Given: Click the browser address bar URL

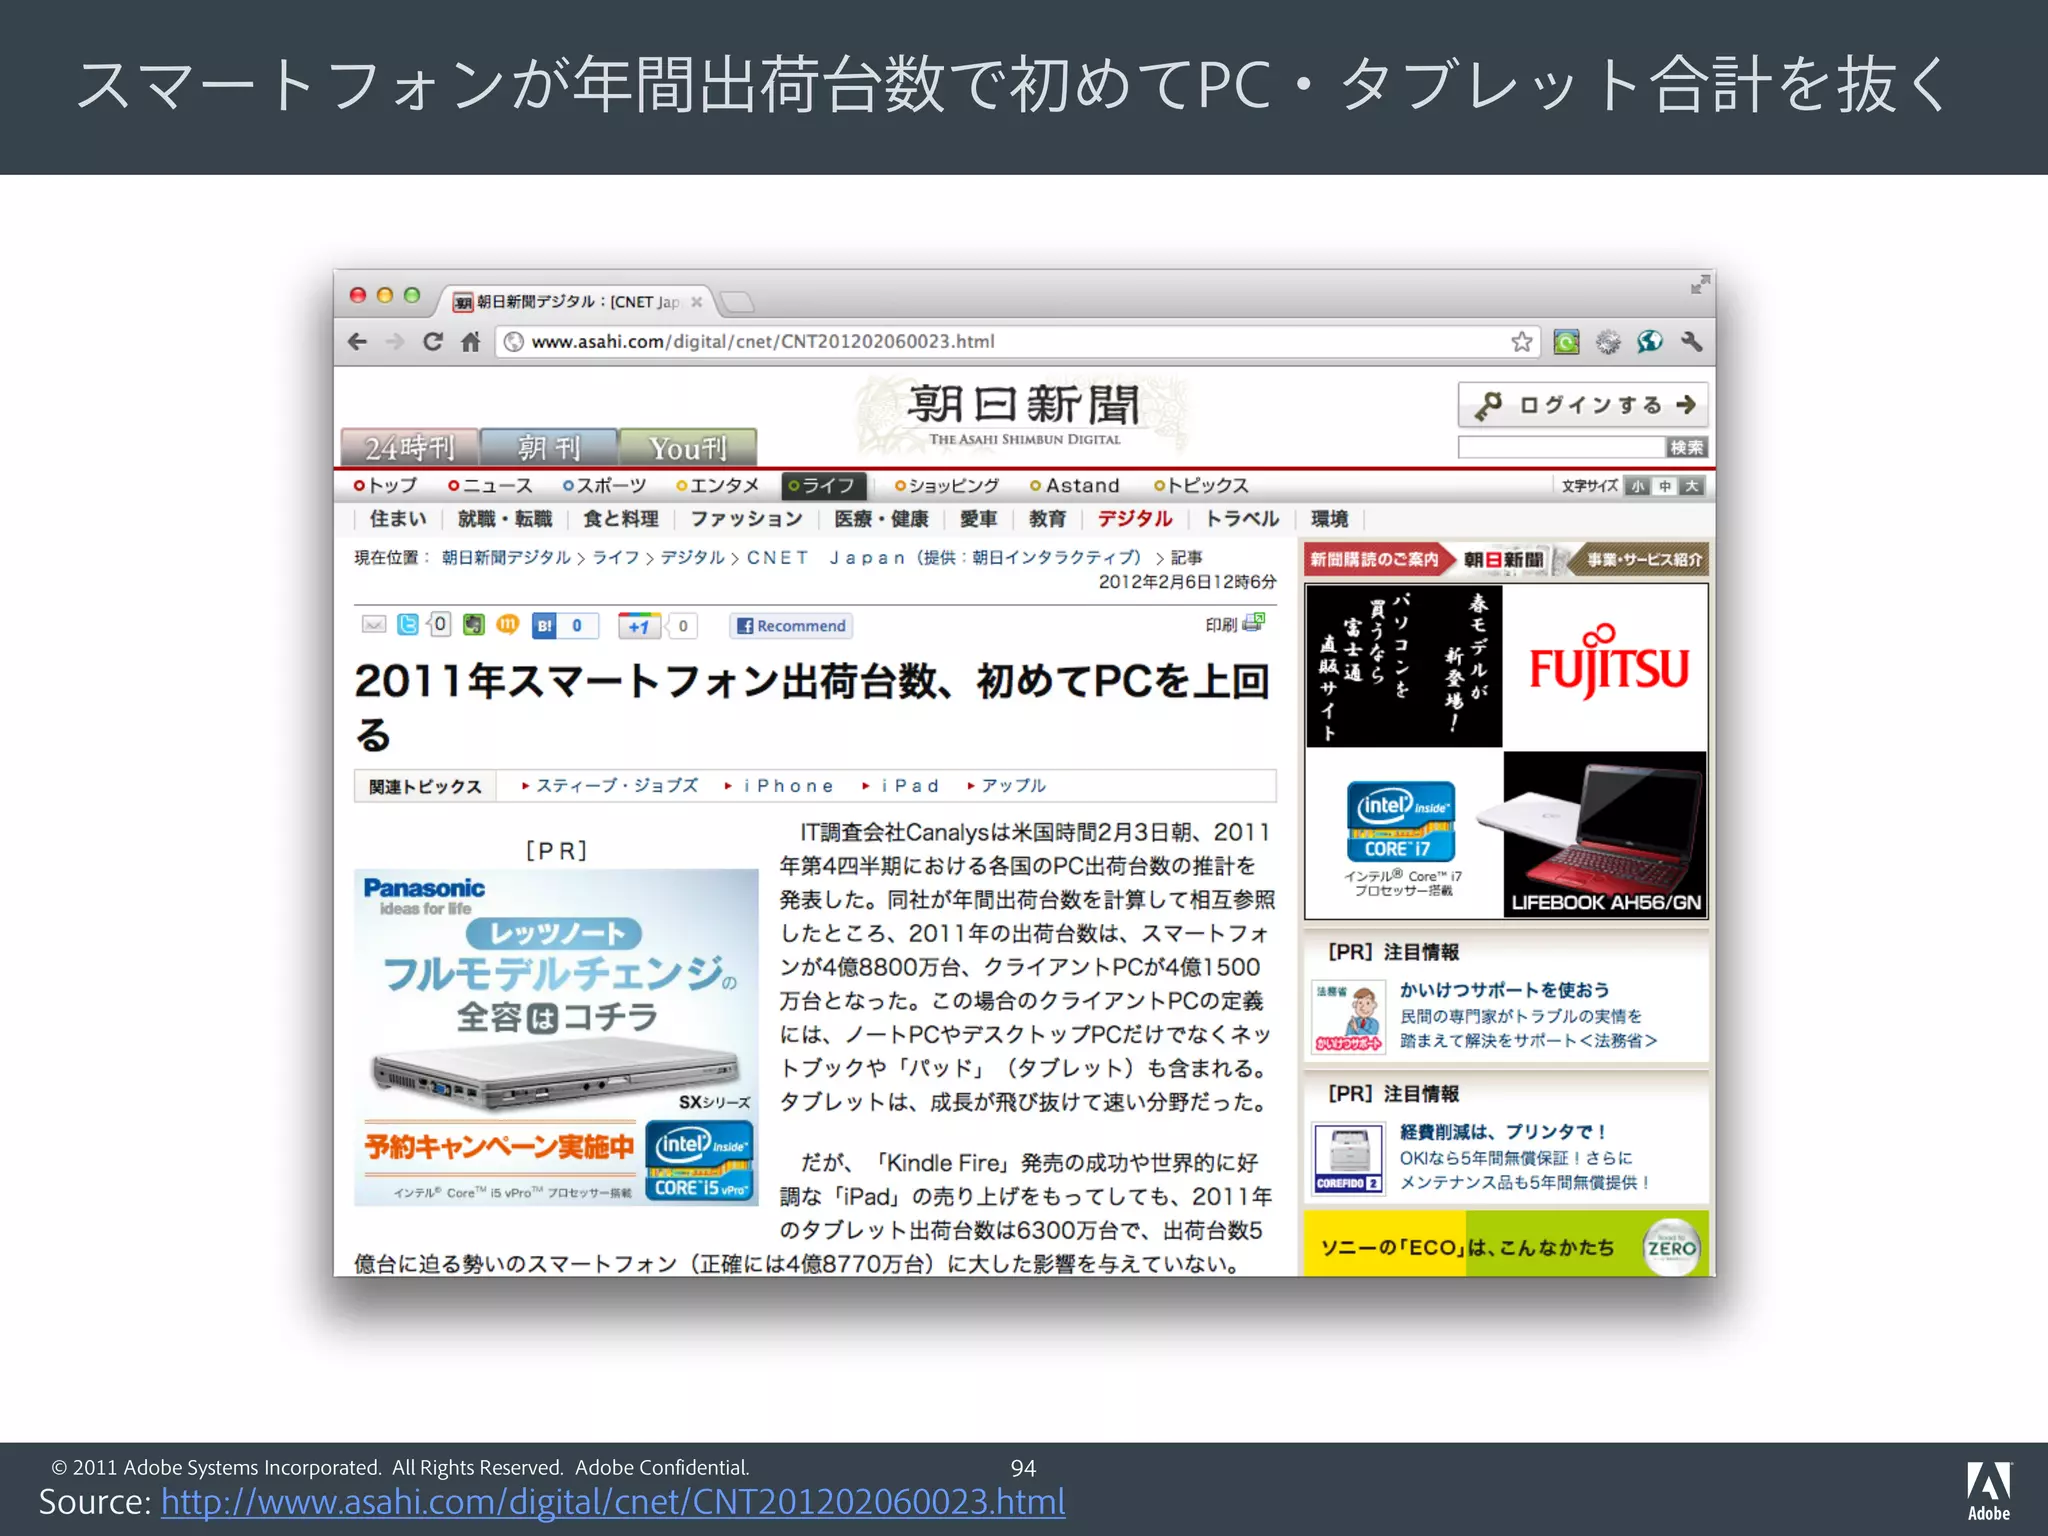Looking at the screenshot, I should click(x=763, y=342).
